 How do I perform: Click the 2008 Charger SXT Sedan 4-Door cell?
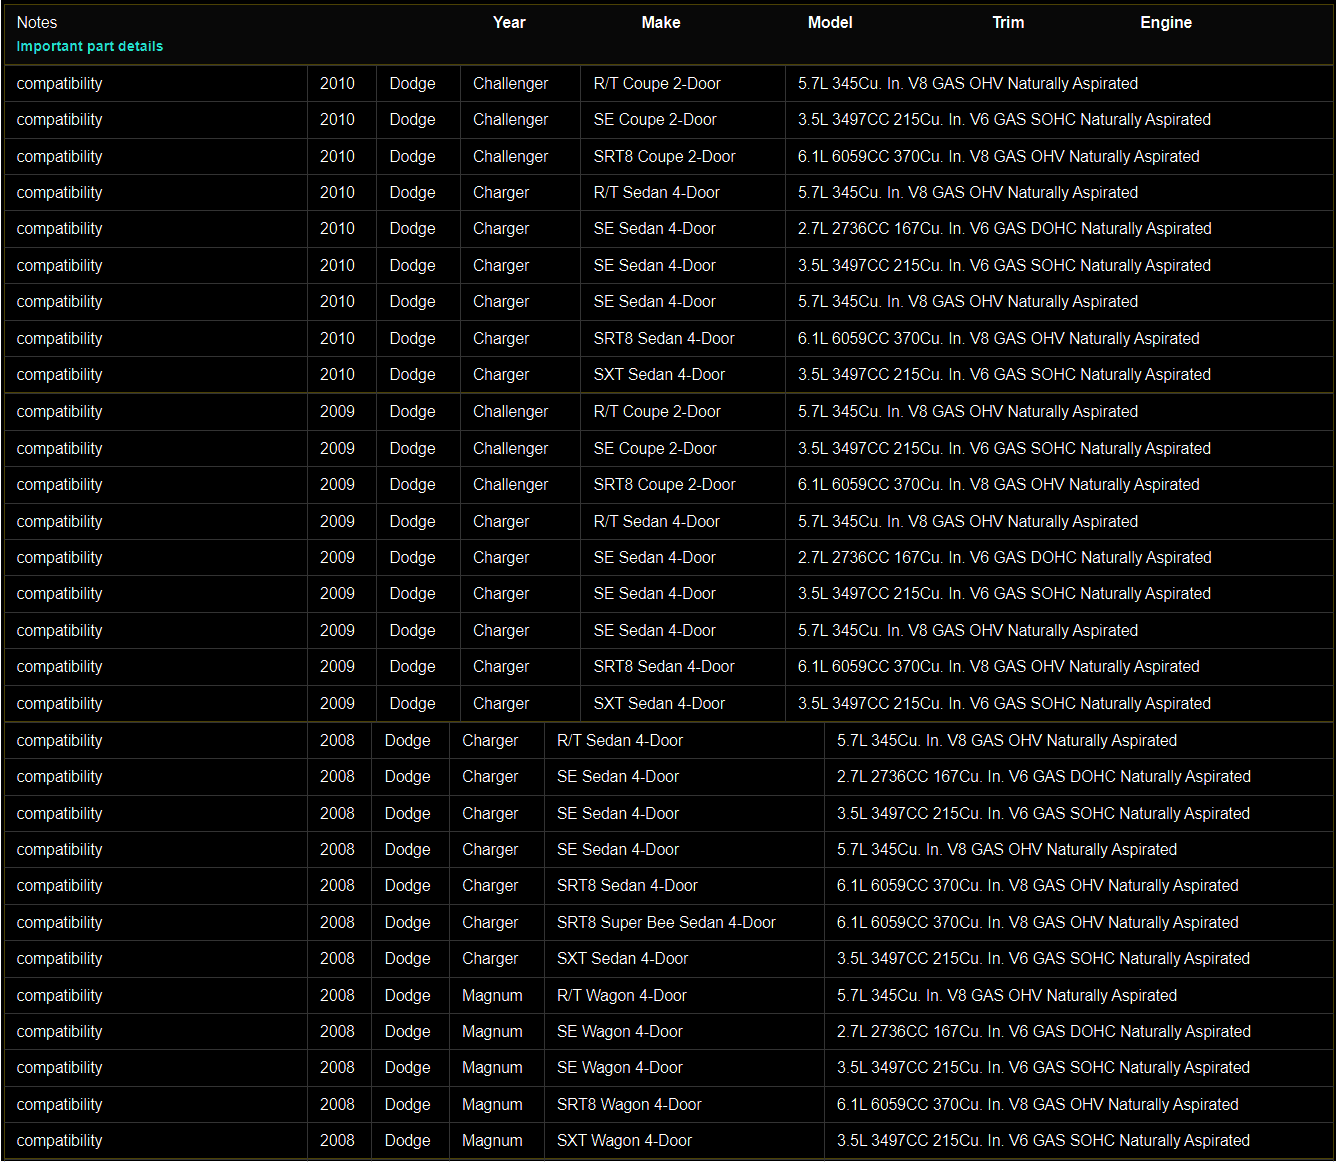click(x=622, y=958)
